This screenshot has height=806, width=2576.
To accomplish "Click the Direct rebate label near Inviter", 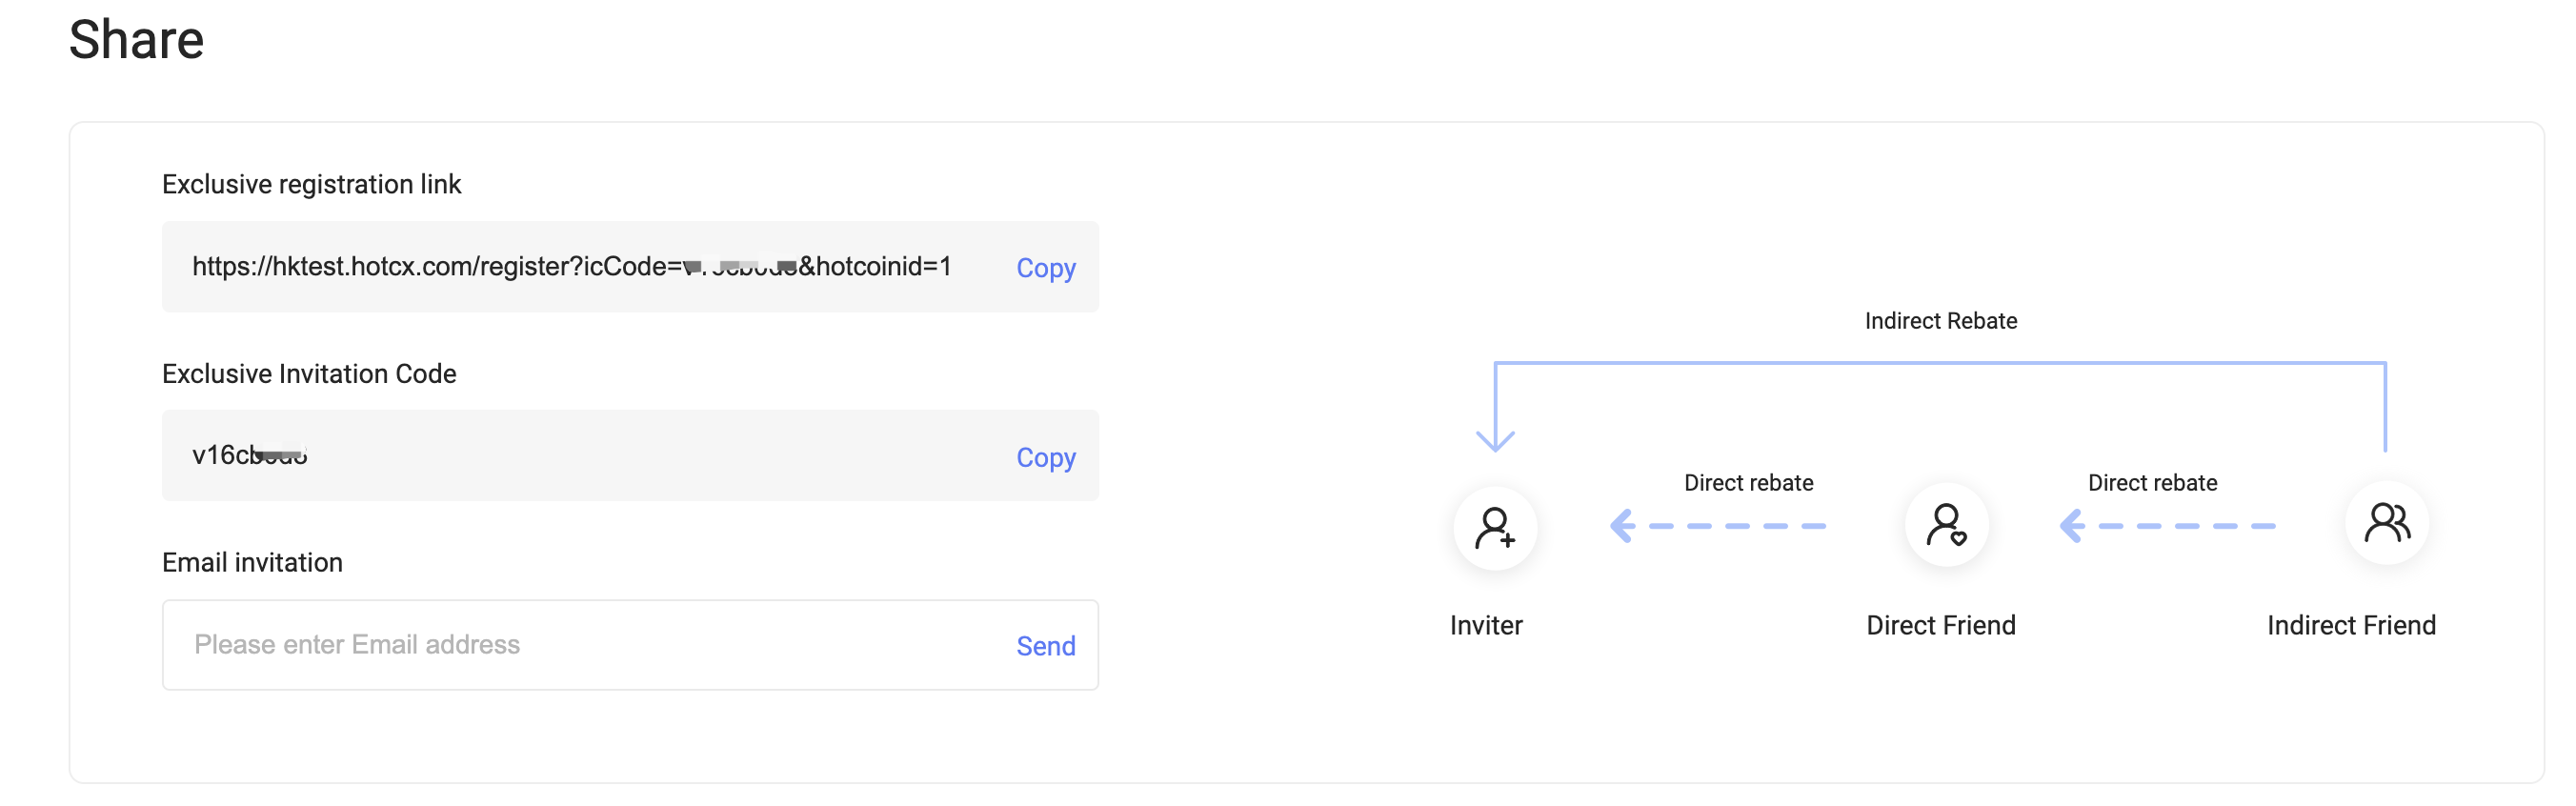I will [1748, 483].
